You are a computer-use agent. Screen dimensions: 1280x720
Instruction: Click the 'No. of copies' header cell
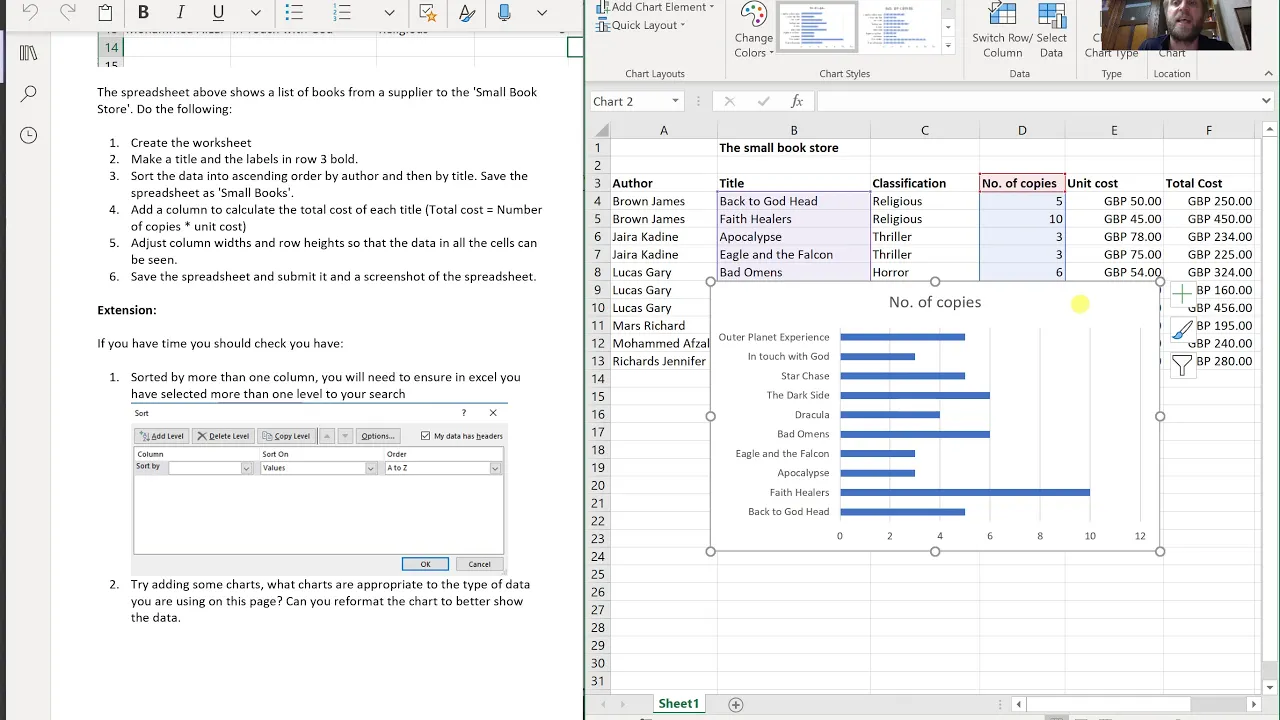click(x=1022, y=183)
